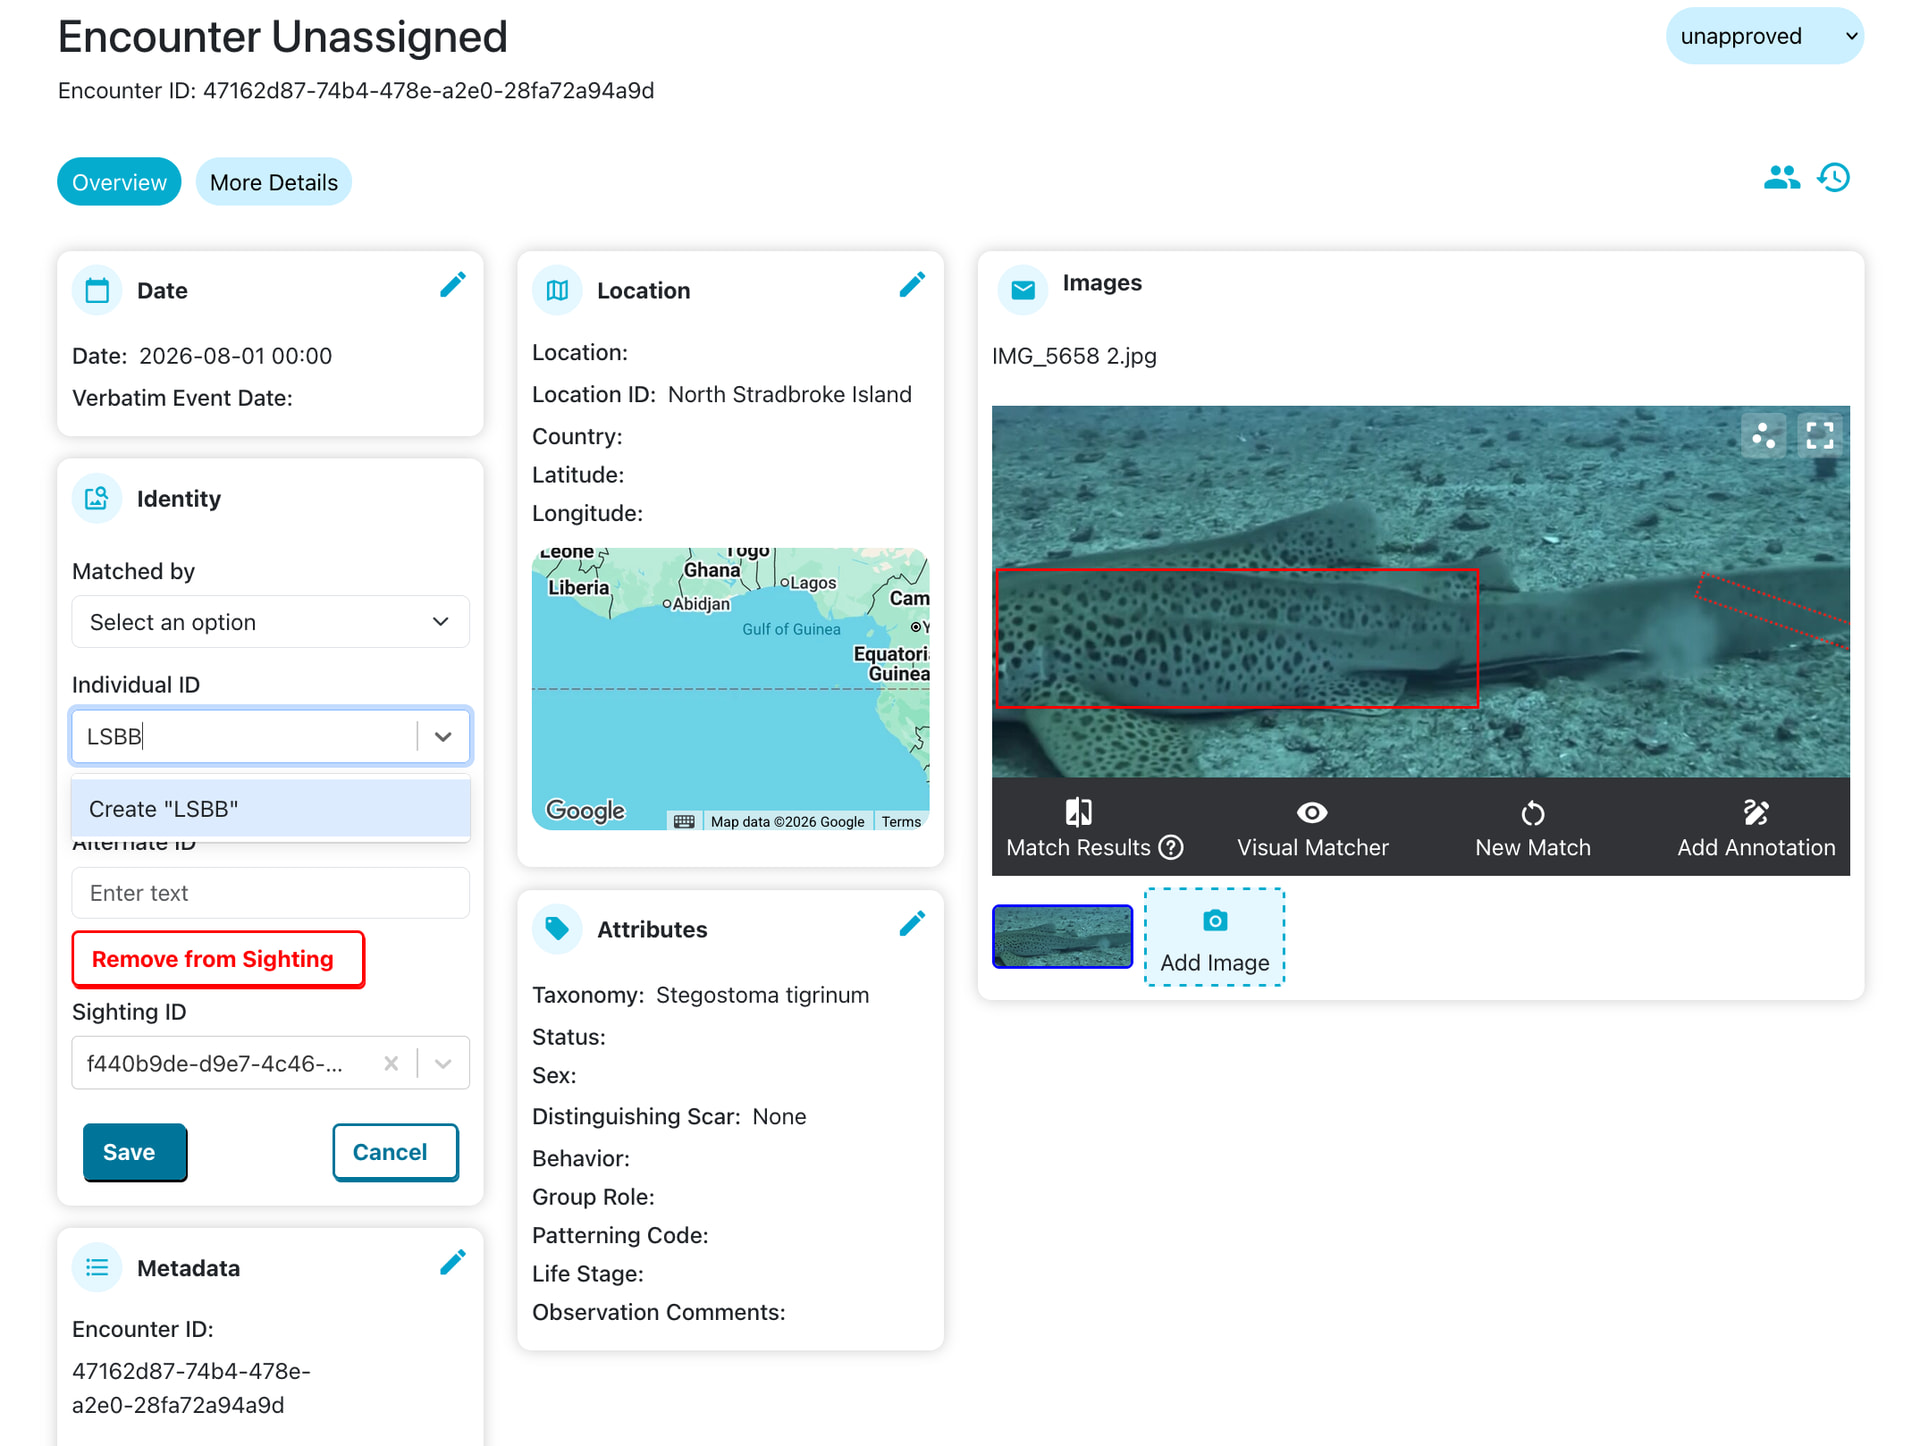Open Google map Terms link
1920x1446 pixels.
901,822
